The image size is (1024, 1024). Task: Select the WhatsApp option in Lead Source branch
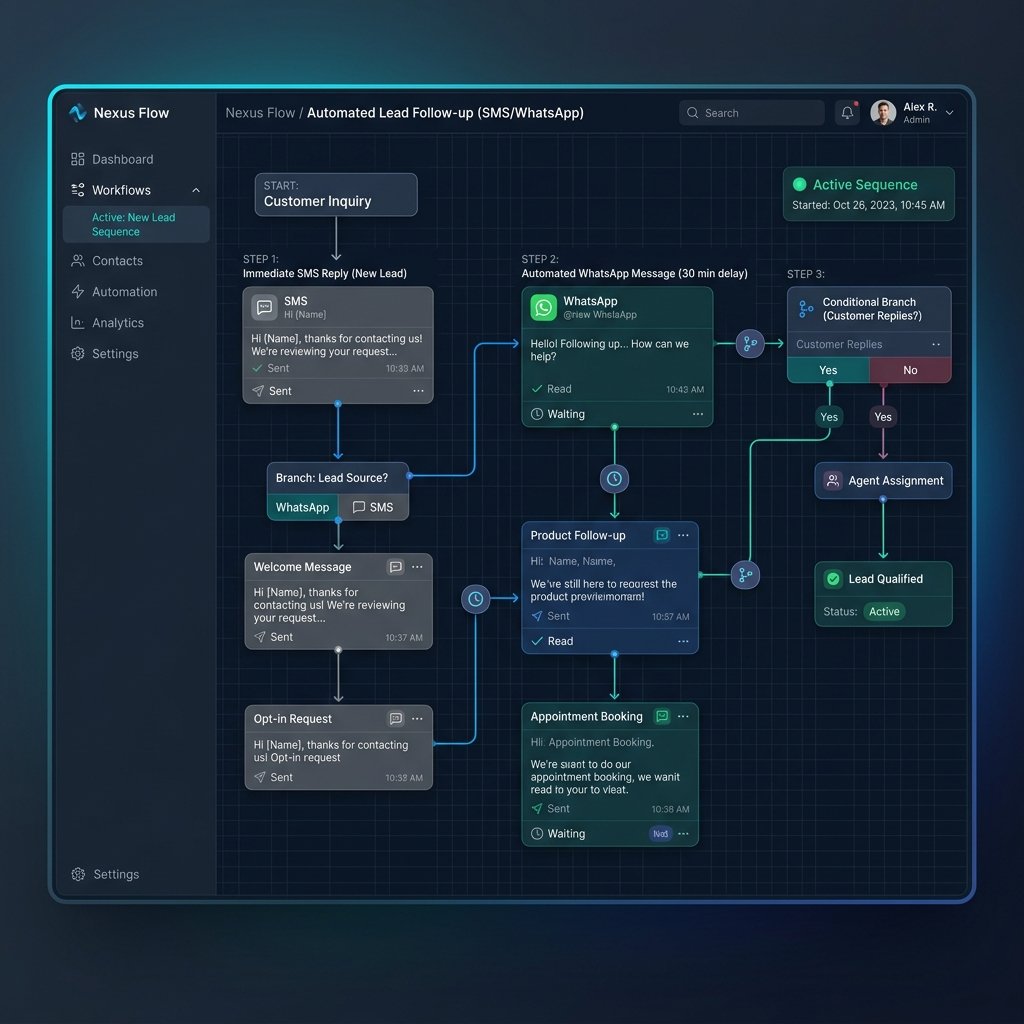tap(302, 507)
